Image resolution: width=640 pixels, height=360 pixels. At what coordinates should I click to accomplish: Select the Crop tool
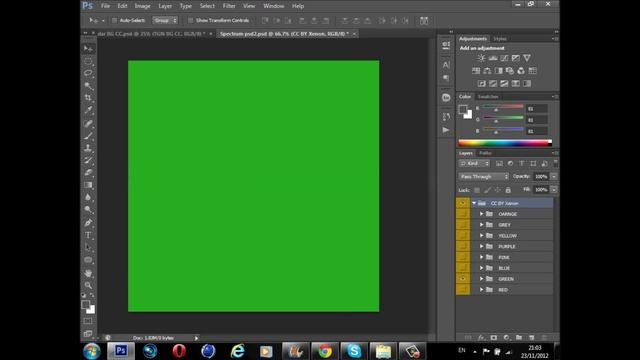pos(88,98)
